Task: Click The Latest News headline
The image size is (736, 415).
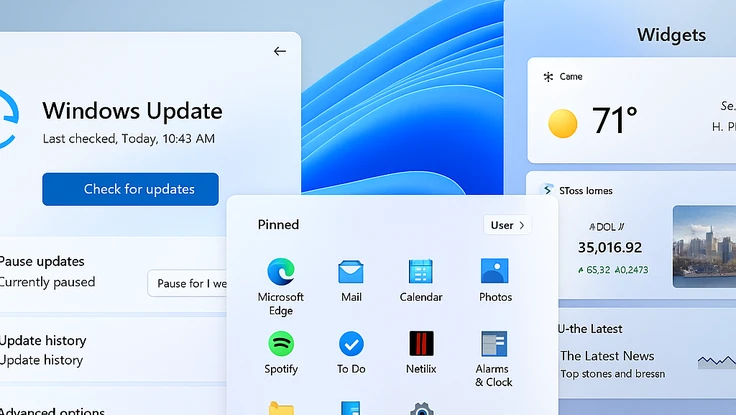Action: tap(607, 356)
